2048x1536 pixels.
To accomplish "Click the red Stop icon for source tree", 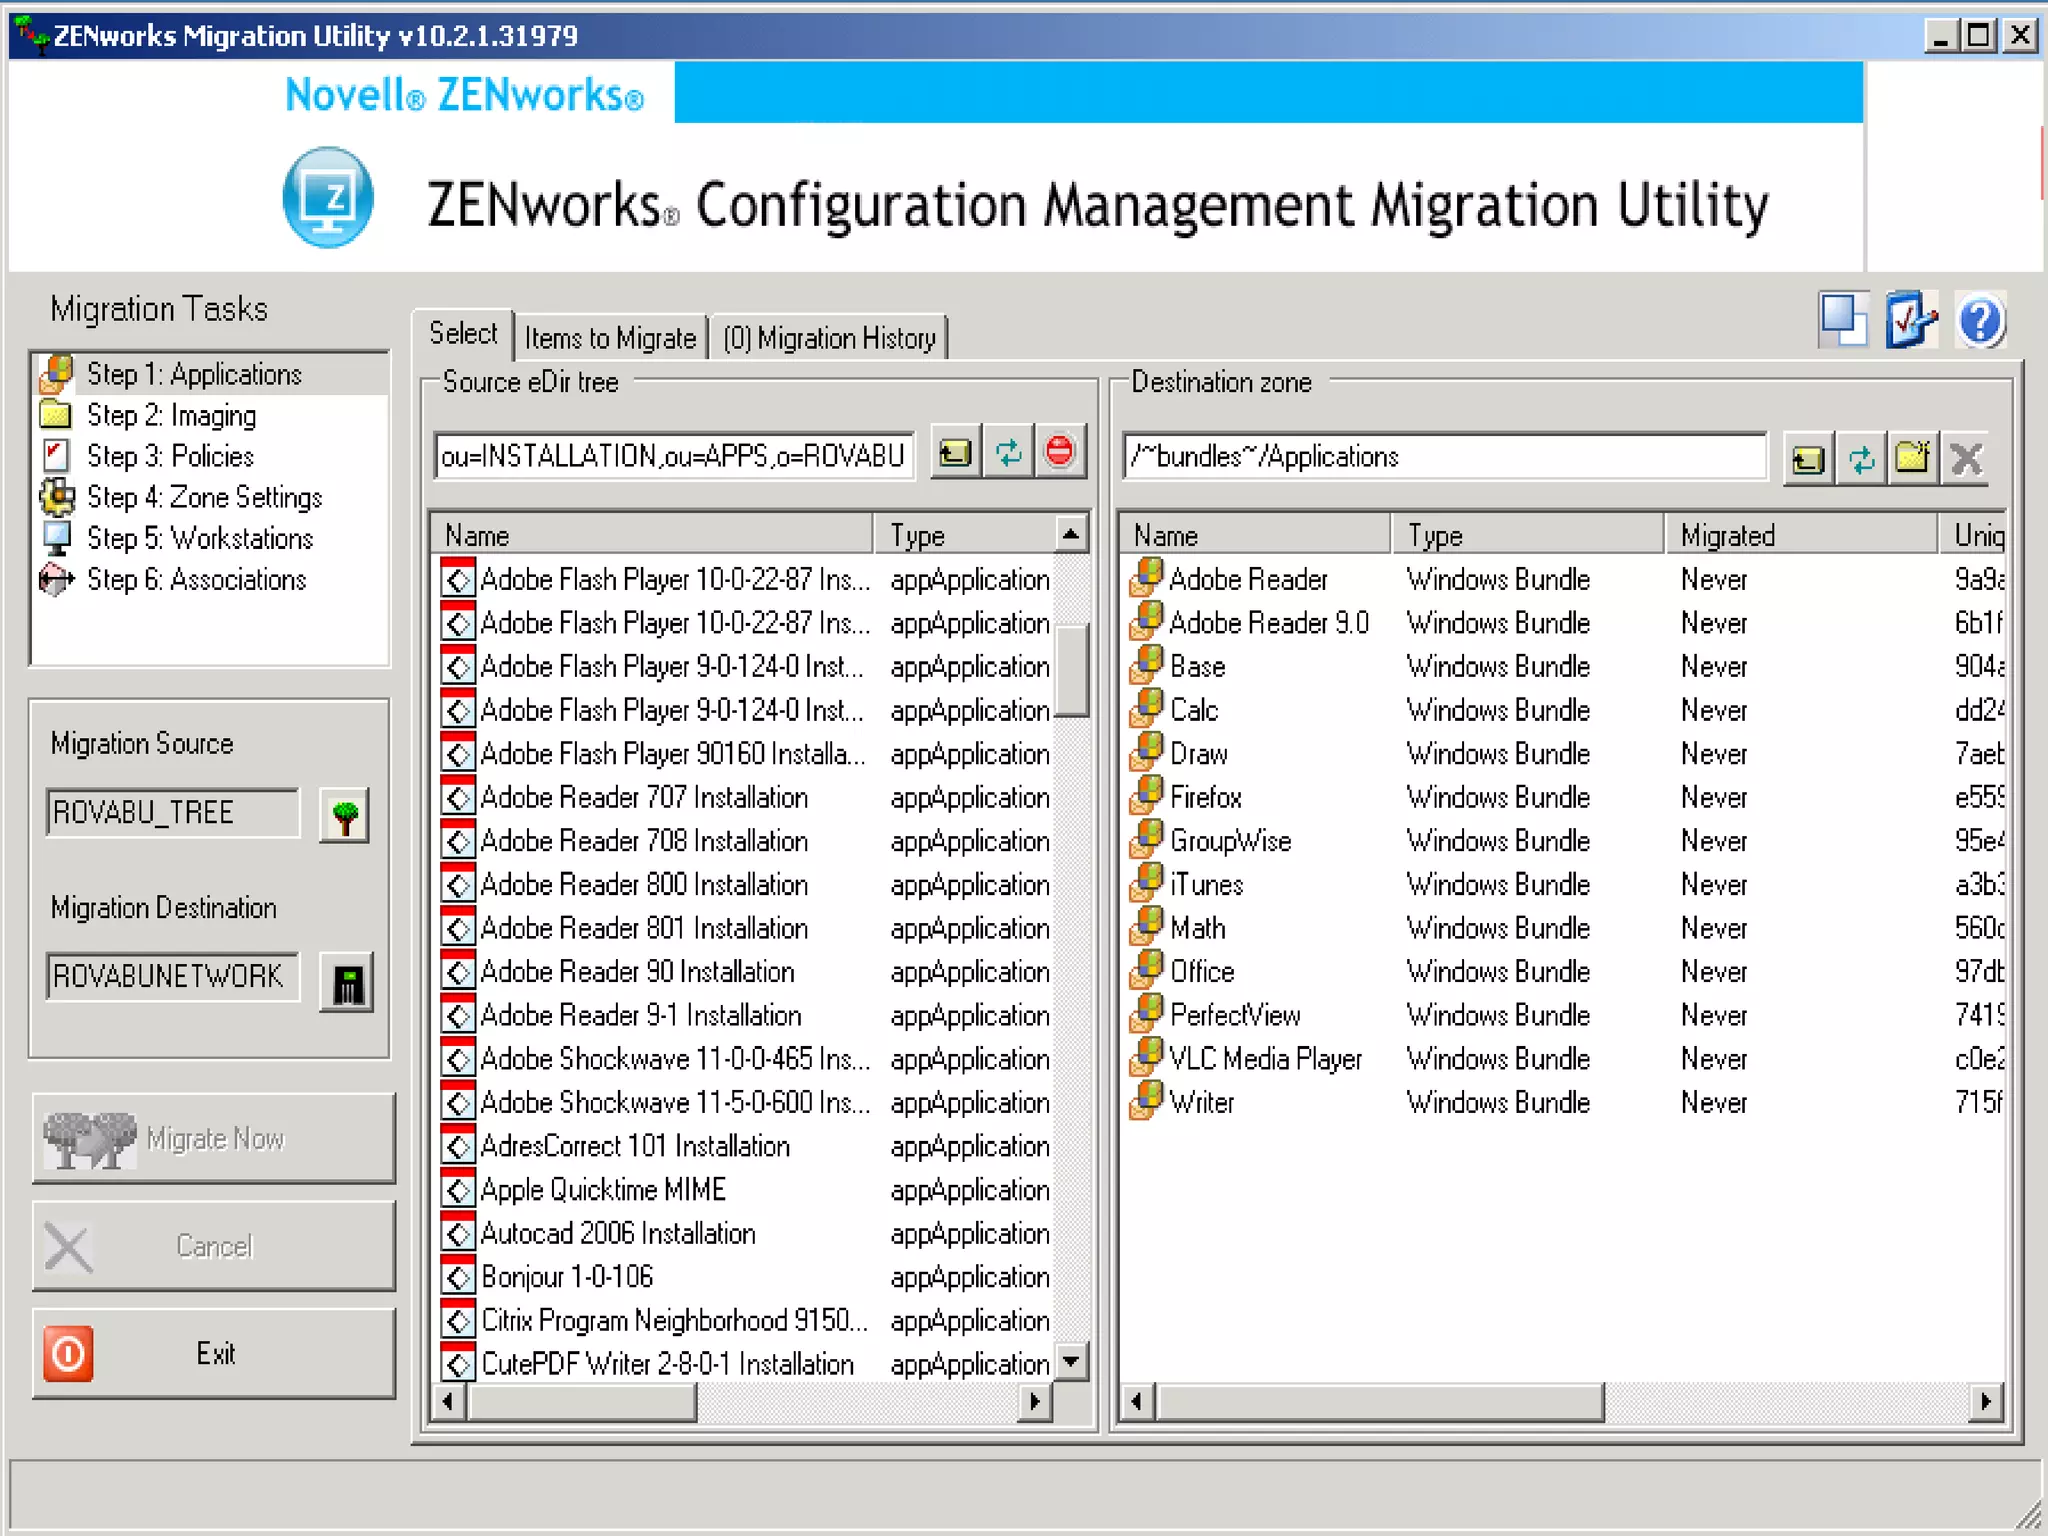I will coord(1060,454).
